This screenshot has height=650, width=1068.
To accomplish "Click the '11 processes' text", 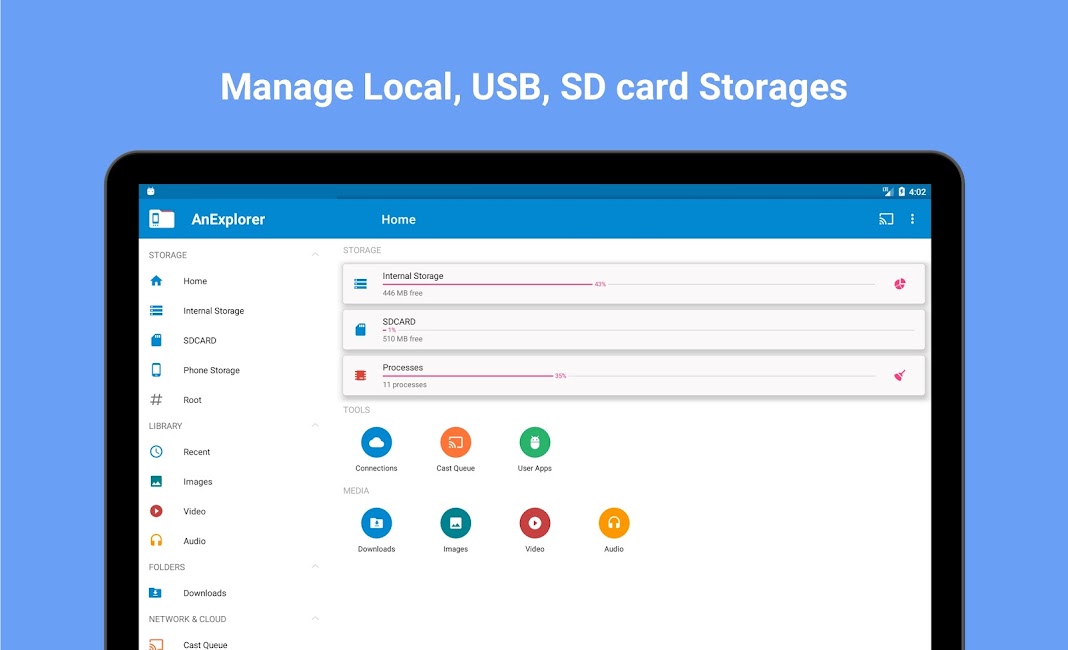I will pos(405,384).
